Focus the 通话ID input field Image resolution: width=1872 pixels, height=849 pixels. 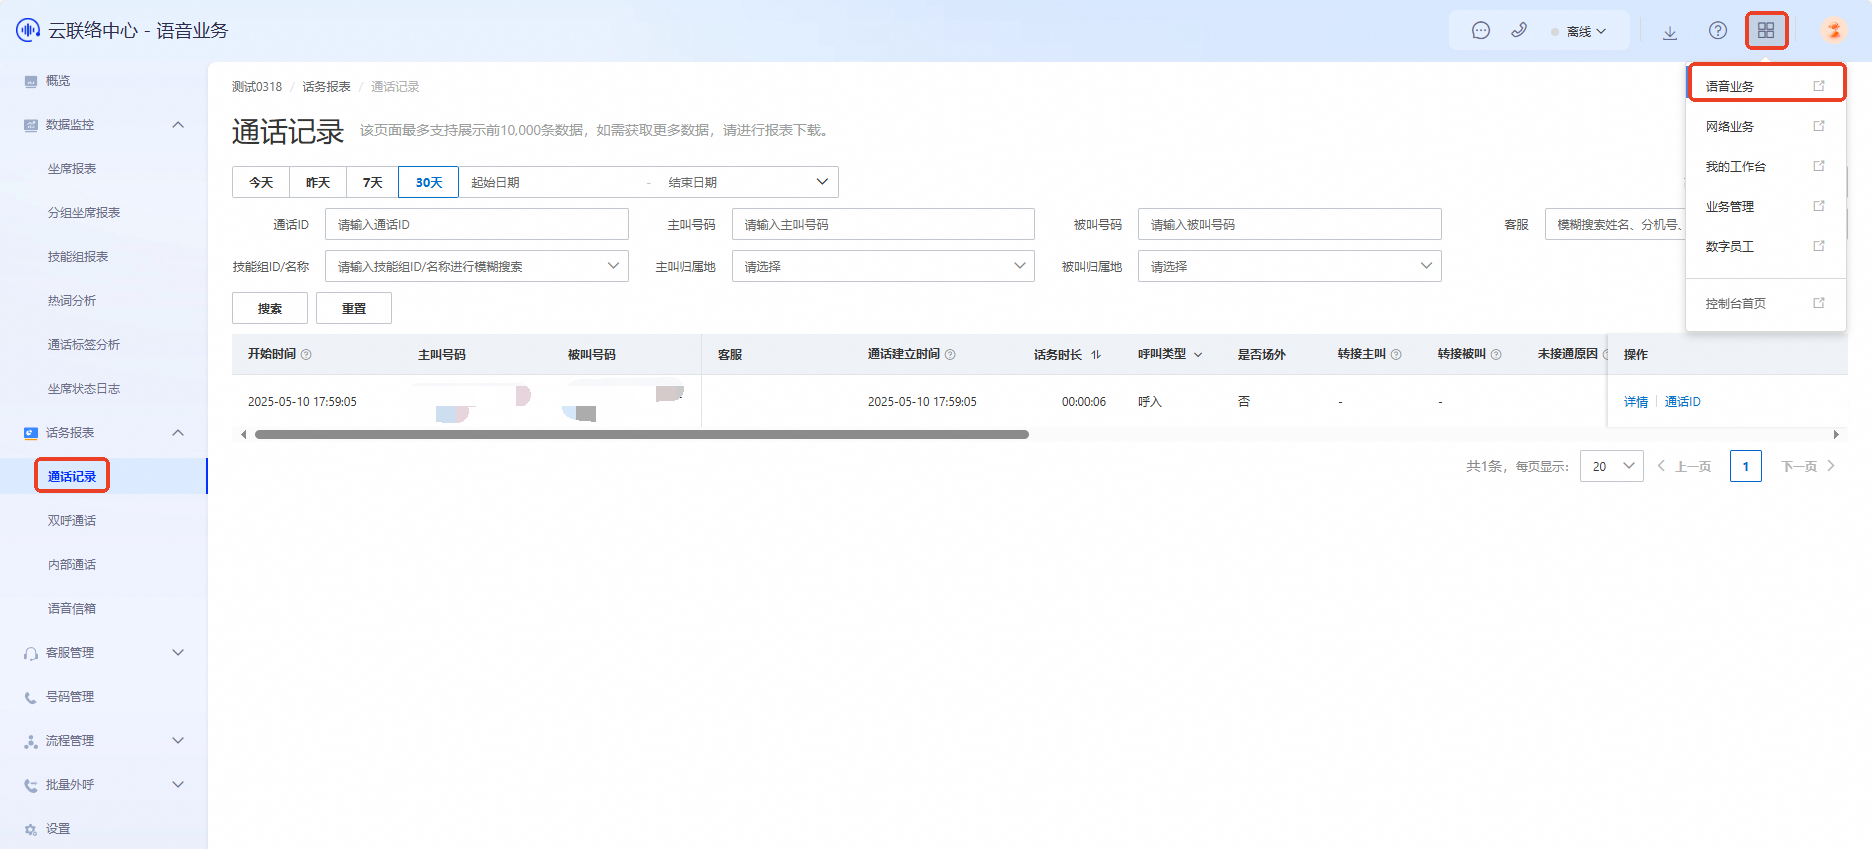click(477, 224)
